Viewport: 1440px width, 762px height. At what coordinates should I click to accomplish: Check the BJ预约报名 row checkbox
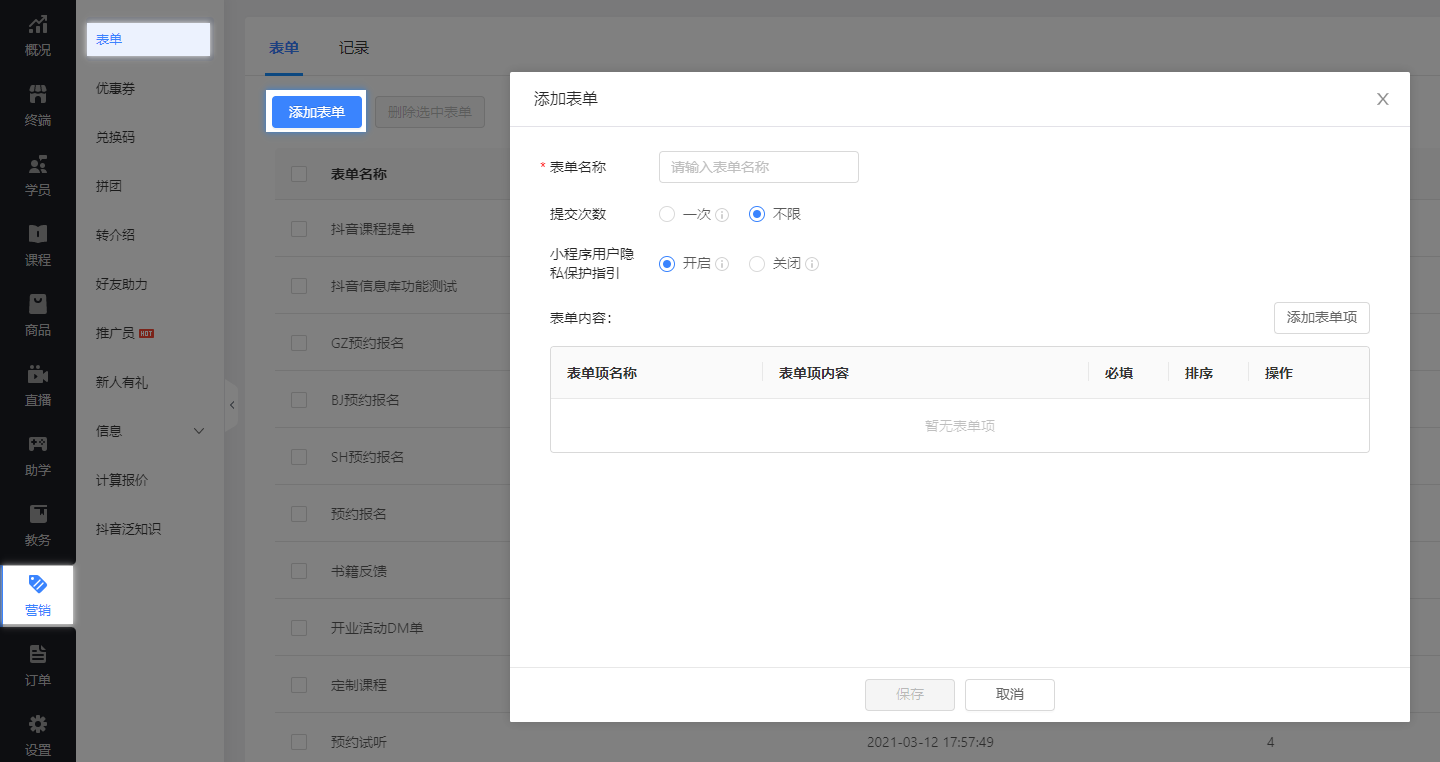coord(299,400)
